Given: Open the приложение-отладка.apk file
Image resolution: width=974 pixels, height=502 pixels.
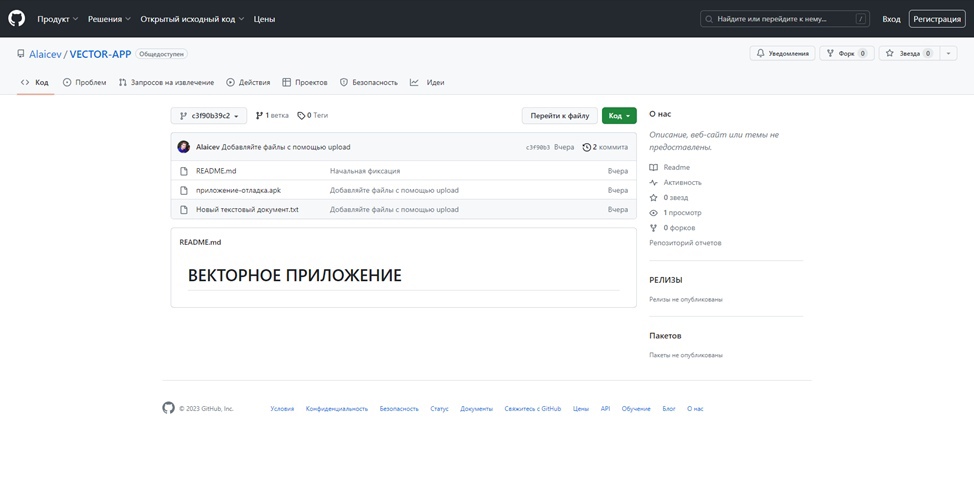Looking at the screenshot, I should (x=239, y=190).
